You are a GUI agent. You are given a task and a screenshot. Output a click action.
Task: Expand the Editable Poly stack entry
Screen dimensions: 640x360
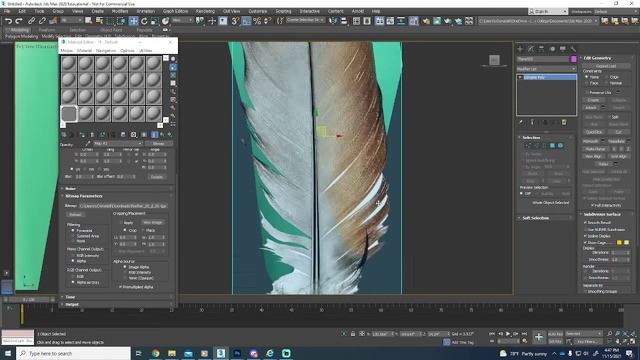tap(520, 77)
